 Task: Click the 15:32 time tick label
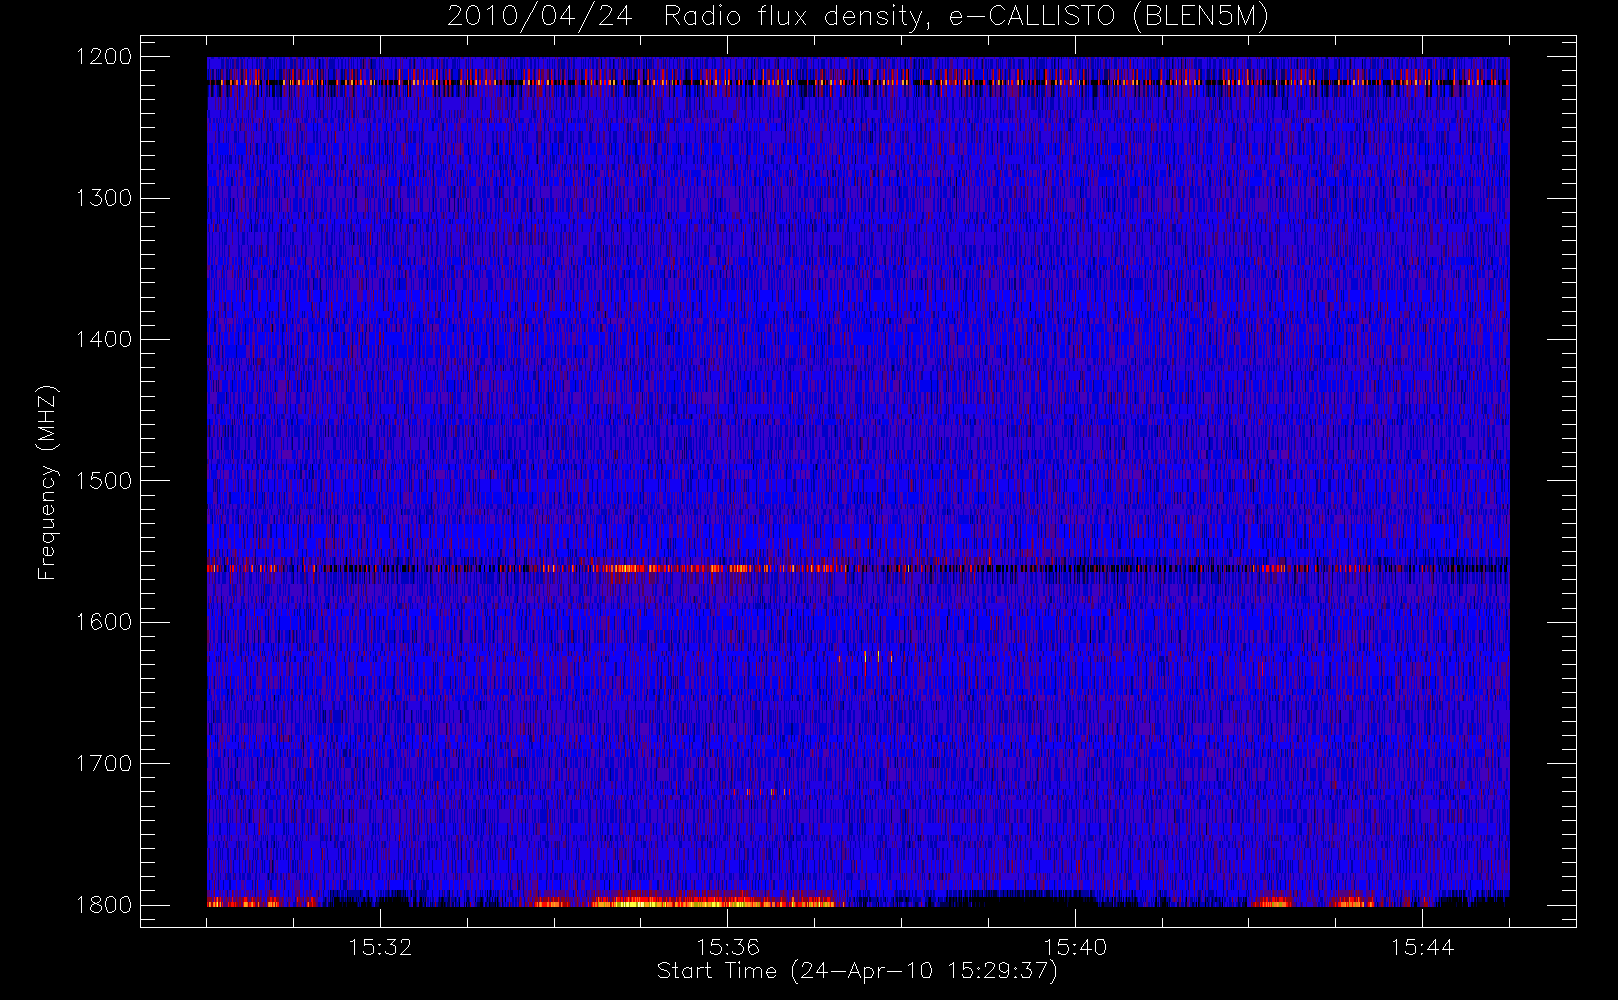coord(380,946)
